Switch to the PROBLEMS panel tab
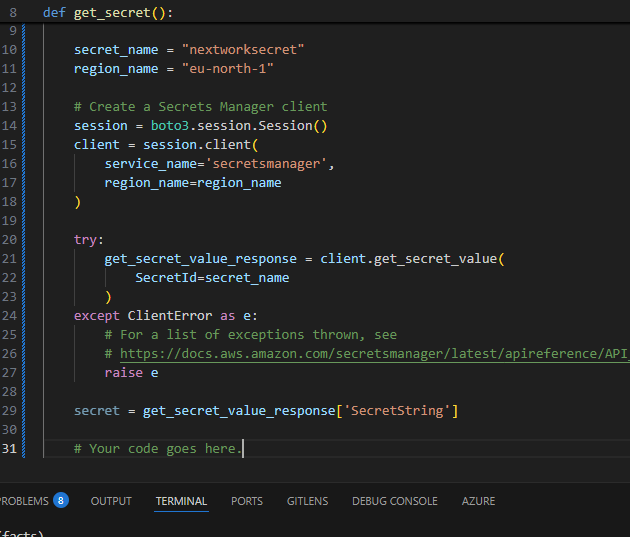 [24, 501]
